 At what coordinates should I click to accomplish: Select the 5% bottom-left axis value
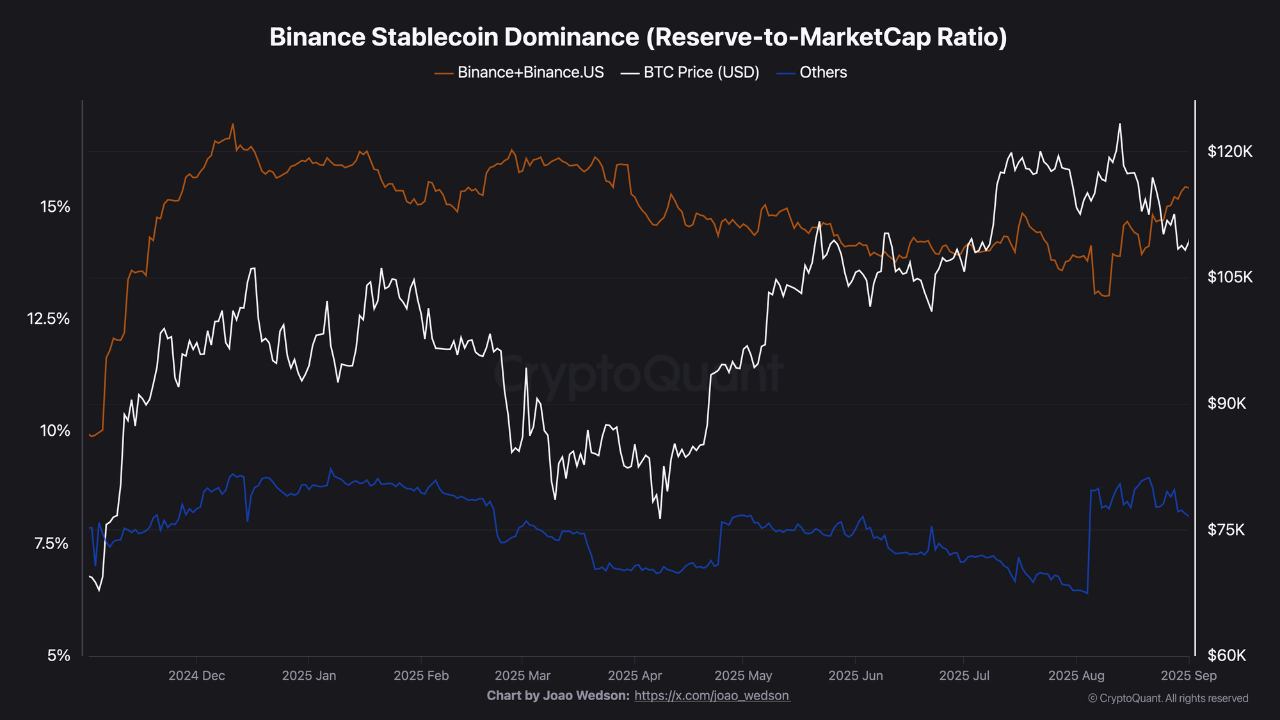point(60,655)
